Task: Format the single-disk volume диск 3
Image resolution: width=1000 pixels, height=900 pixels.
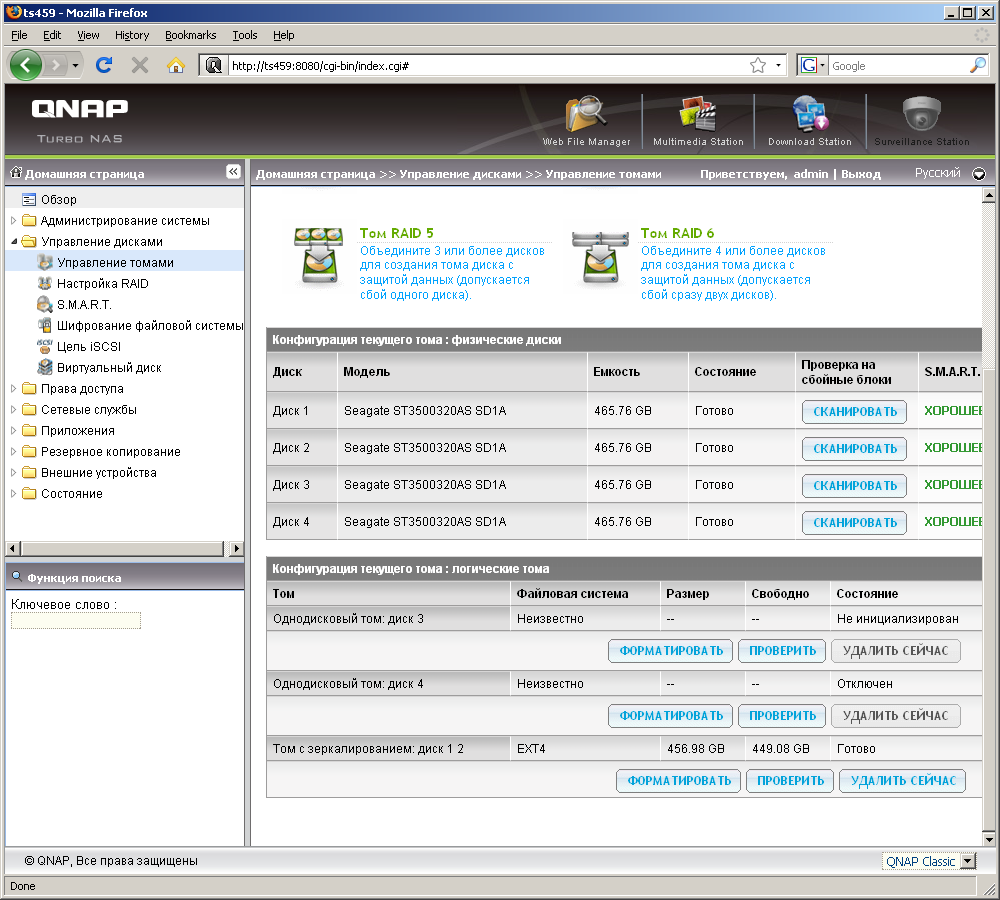Action: click(x=670, y=651)
